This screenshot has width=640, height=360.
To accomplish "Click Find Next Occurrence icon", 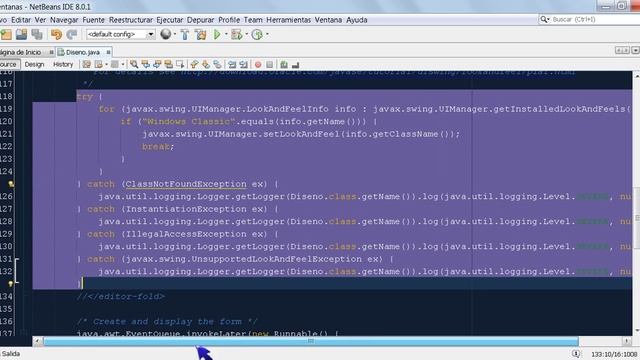I will pyautogui.click(x=157, y=64).
